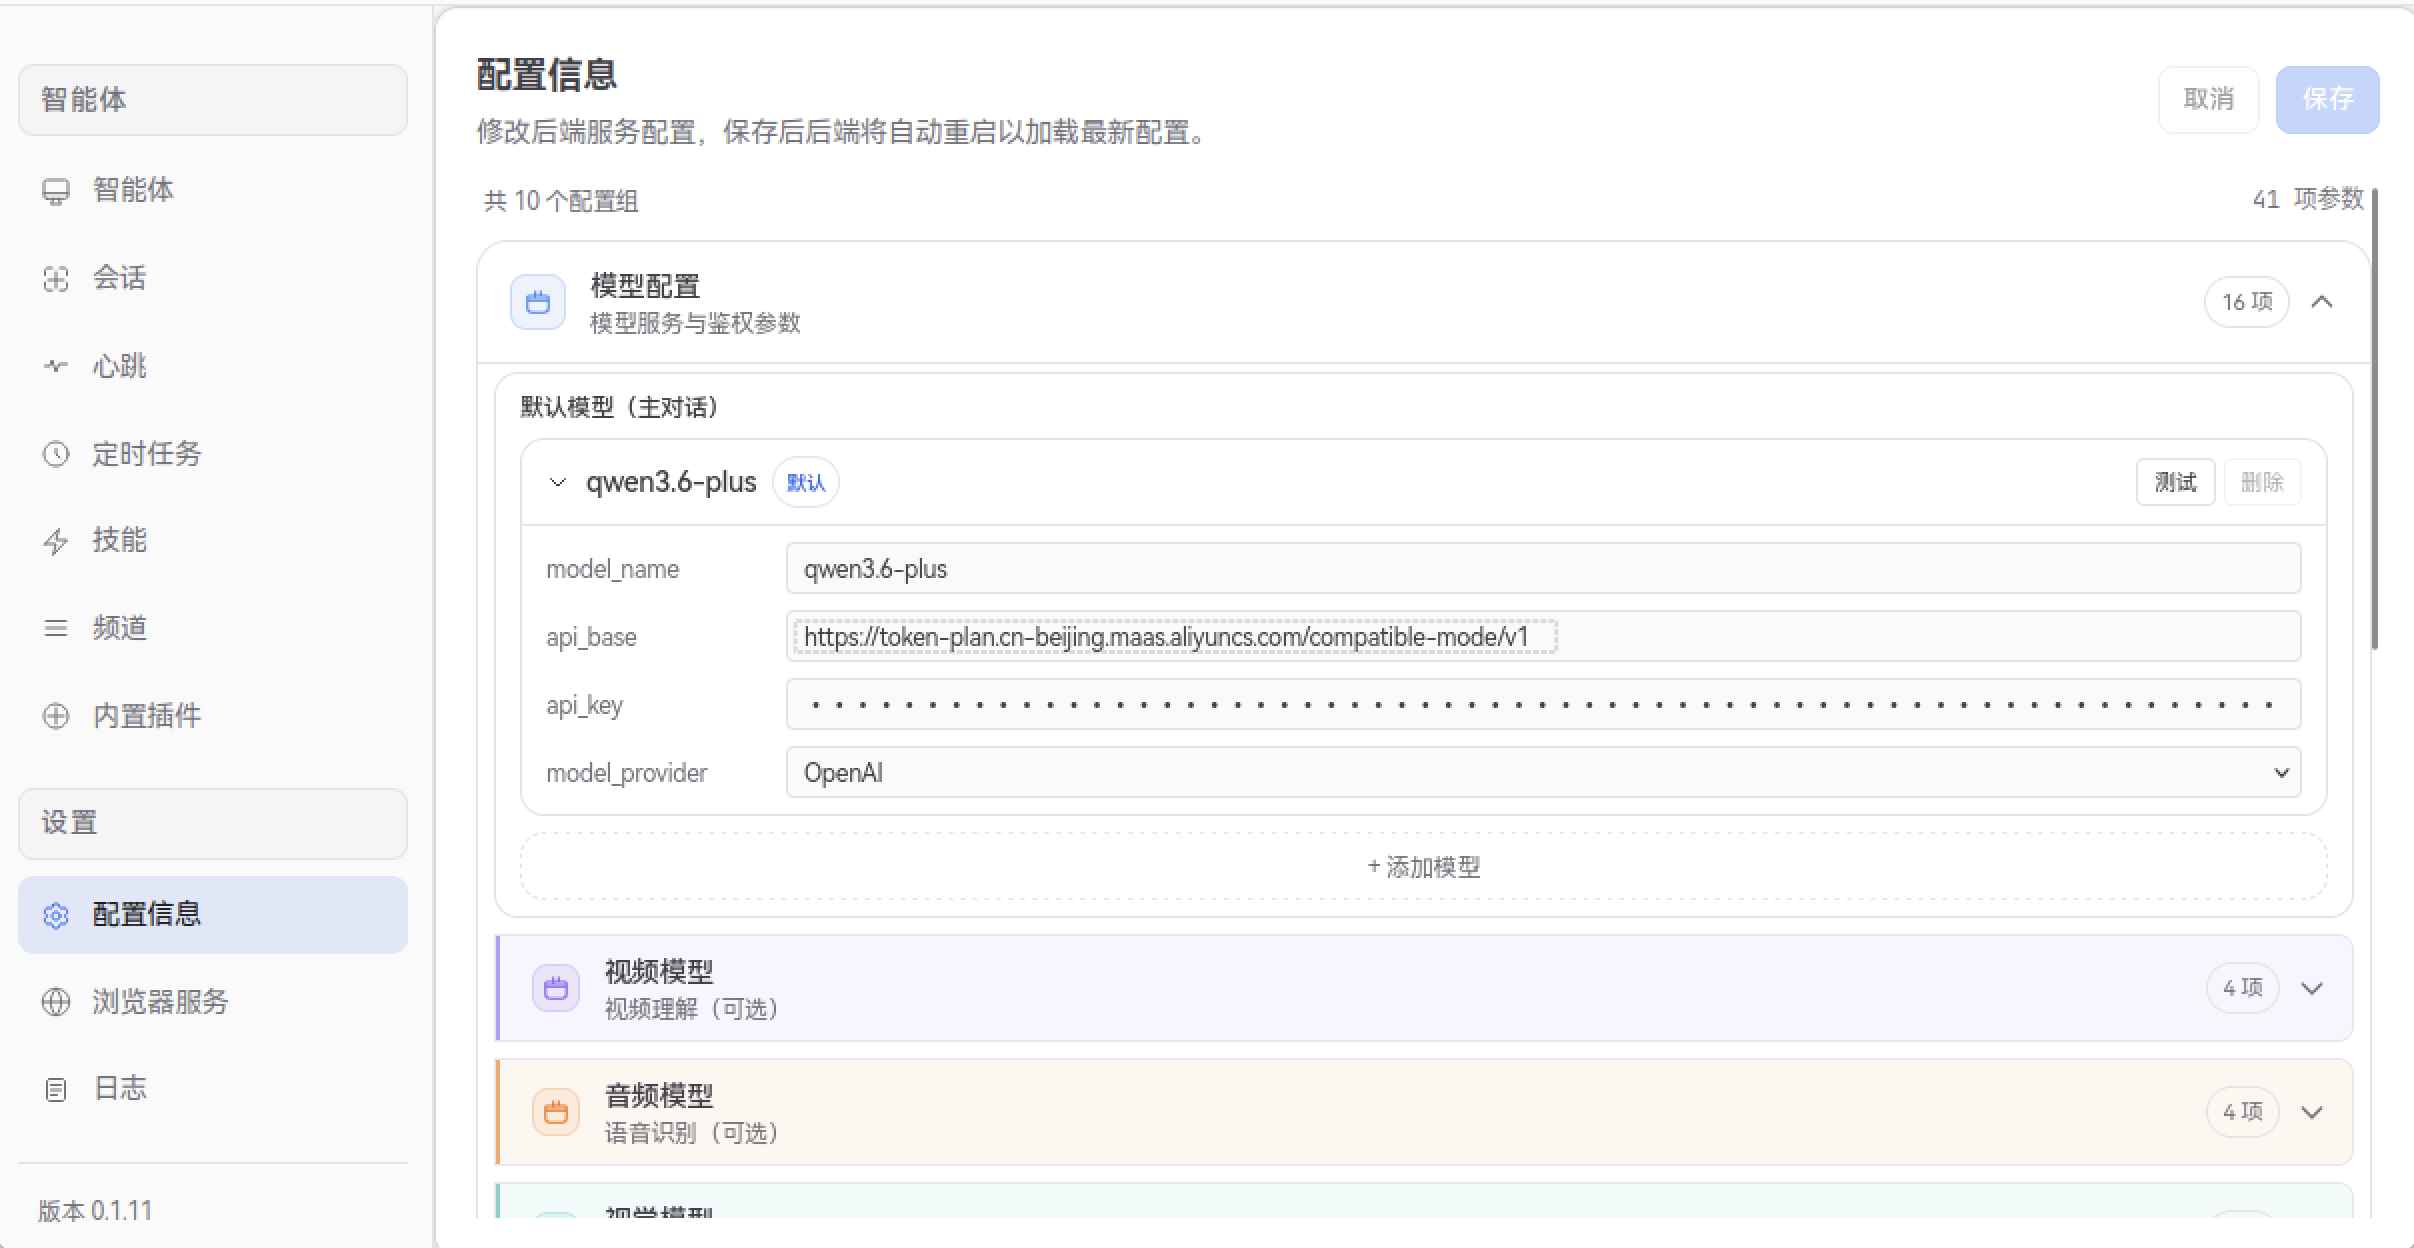Click the masked api_key field
This screenshot has height=1248, width=2414.
click(x=1543, y=704)
